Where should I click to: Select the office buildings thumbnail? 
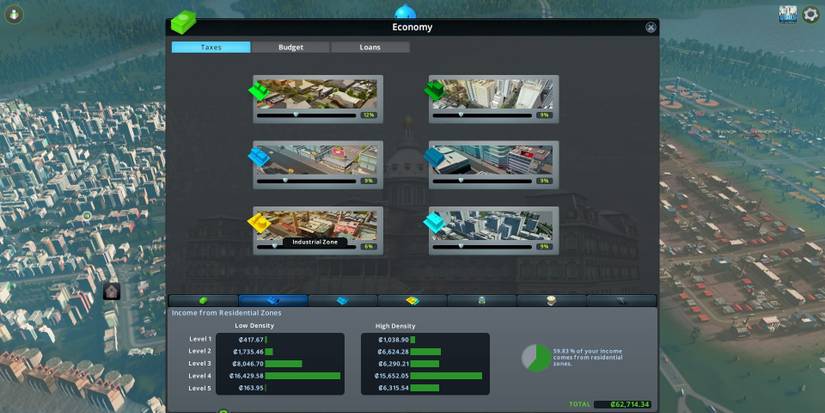click(492, 226)
